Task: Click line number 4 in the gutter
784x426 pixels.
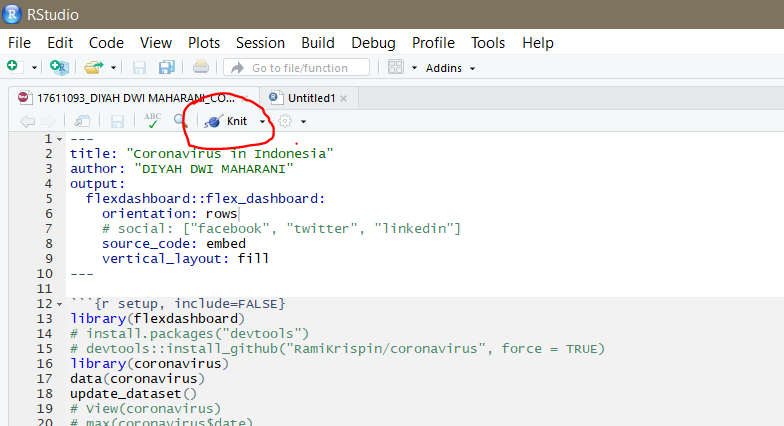Action: (x=48, y=184)
